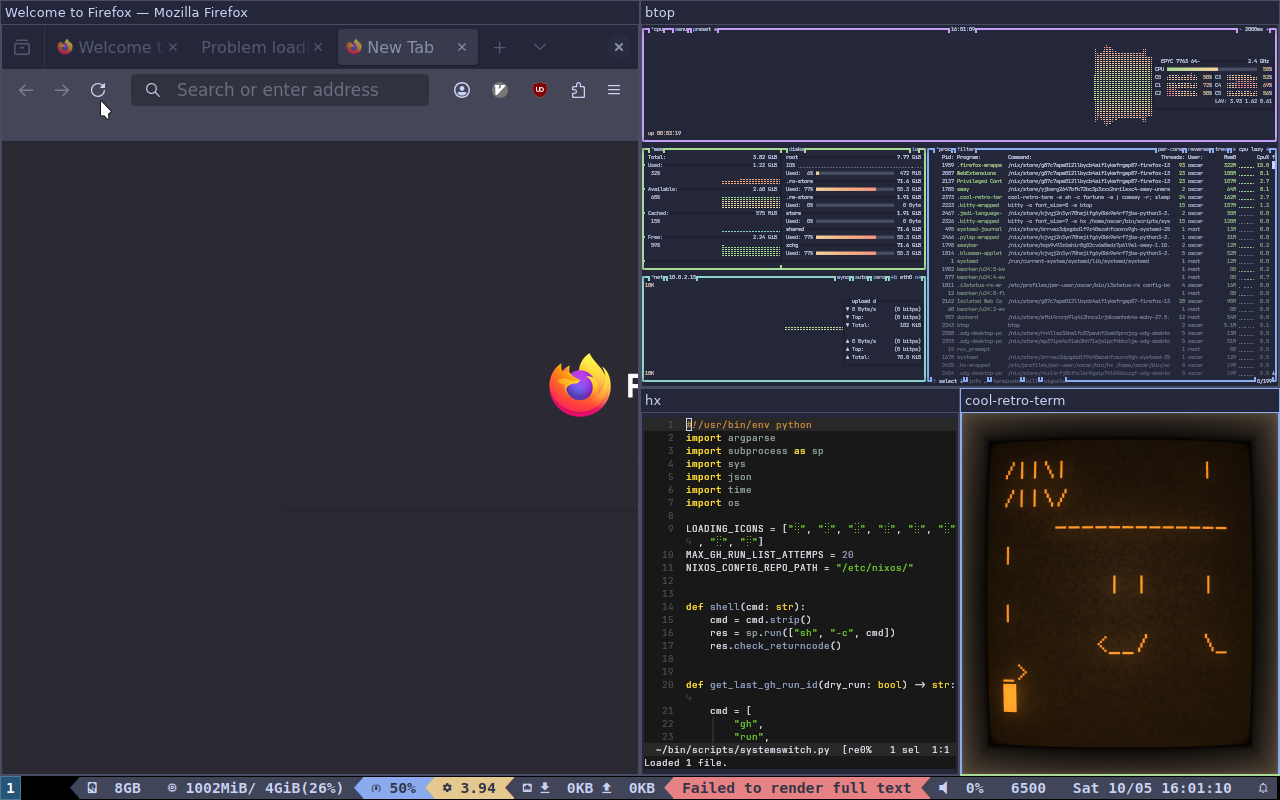The width and height of the screenshot is (1280, 800).
Task: Select the dockerd process row in btop
Action: [x=1103, y=317]
